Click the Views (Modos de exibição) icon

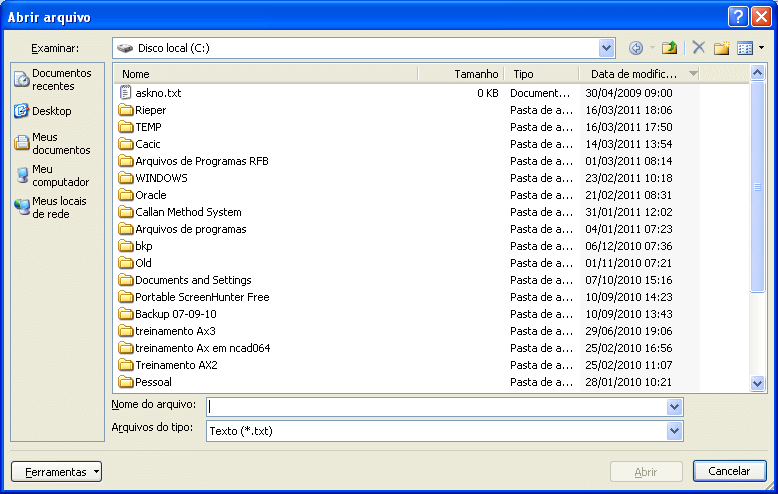[x=744, y=48]
